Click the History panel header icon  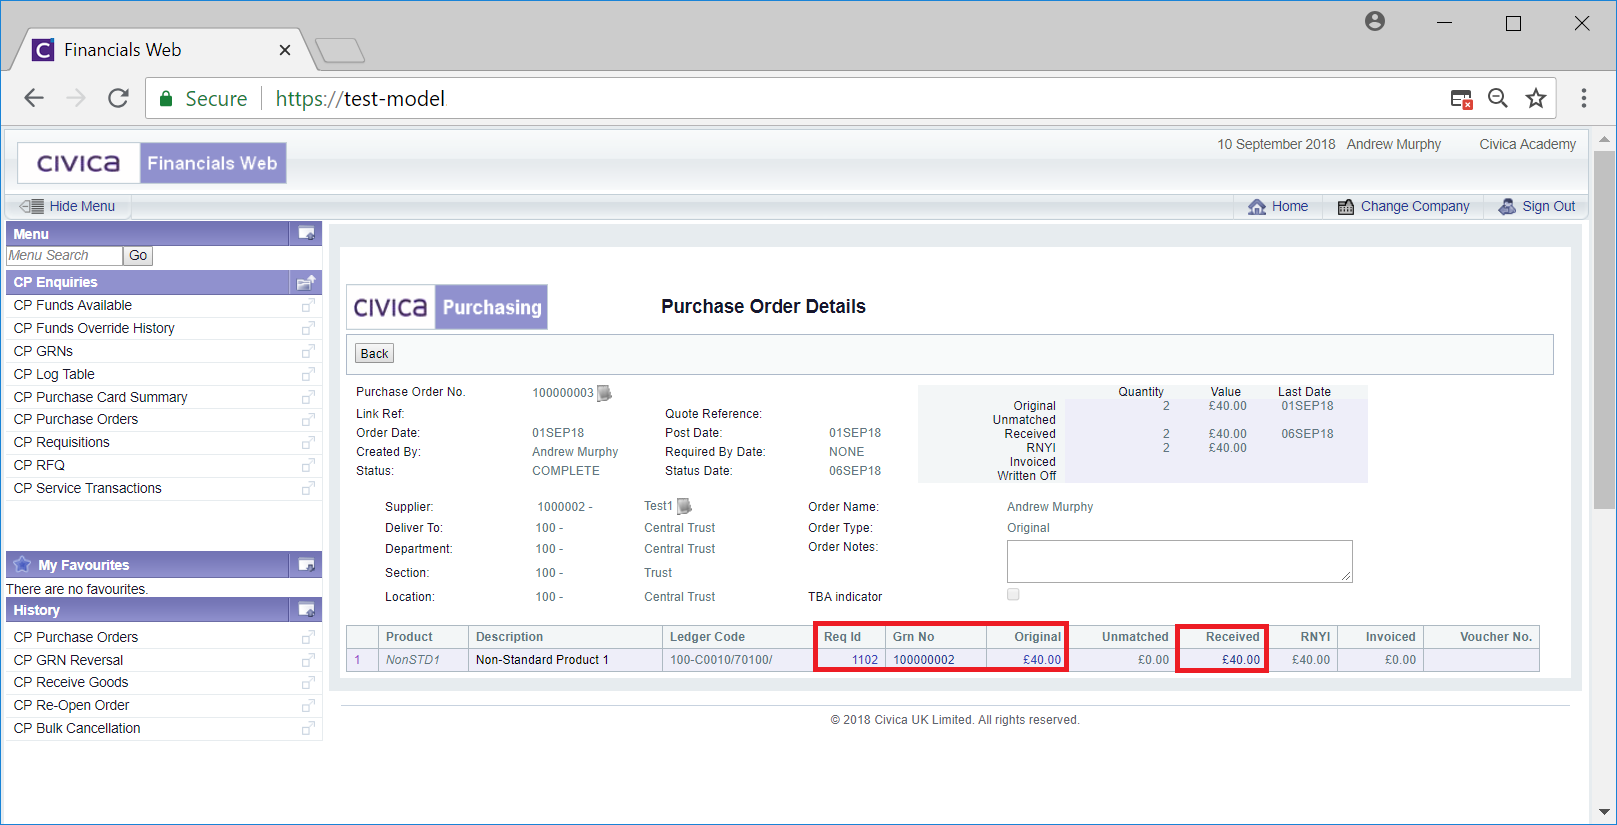(x=307, y=610)
